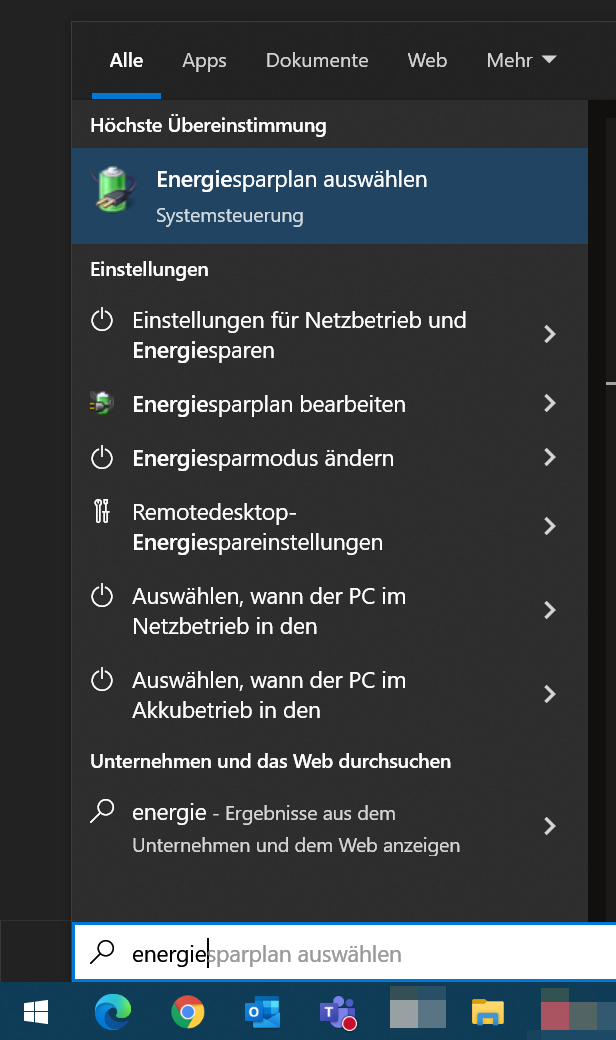Click the Windows Start button
This screenshot has width=616, height=1040.
[x=36, y=1013]
